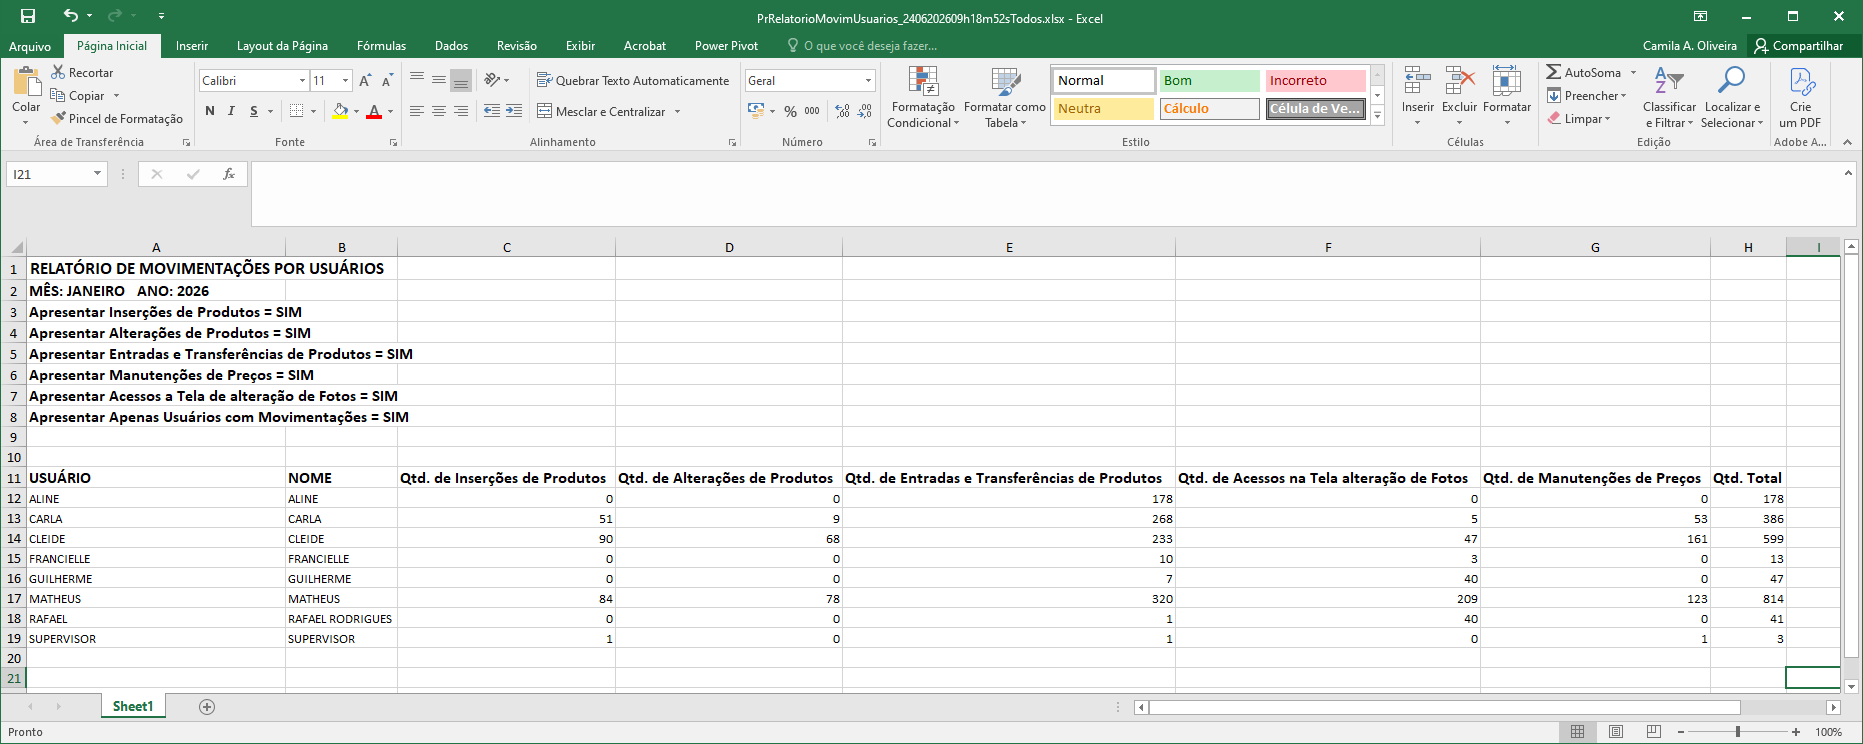Apply red font color A
The height and width of the screenshot is (744, 1863).
coord(374,111)
